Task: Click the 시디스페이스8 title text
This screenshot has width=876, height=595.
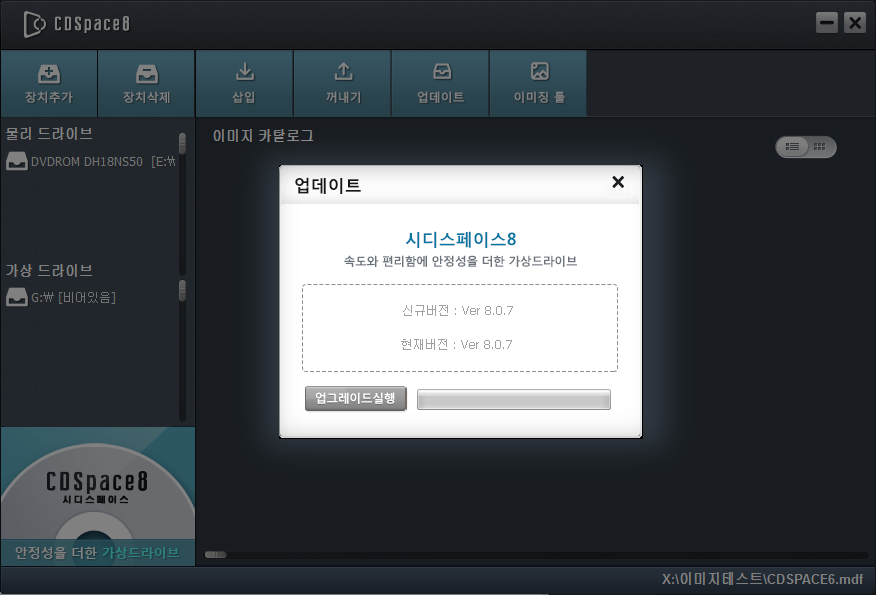Action: pyautogui.click(x=460, y=239)
